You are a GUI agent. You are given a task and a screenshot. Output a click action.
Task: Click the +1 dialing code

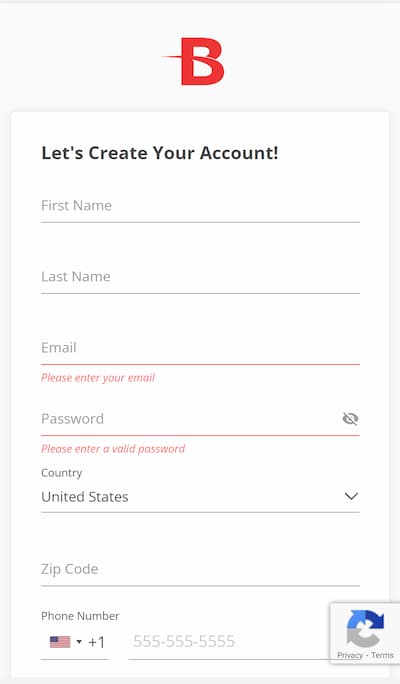(96, 642)
